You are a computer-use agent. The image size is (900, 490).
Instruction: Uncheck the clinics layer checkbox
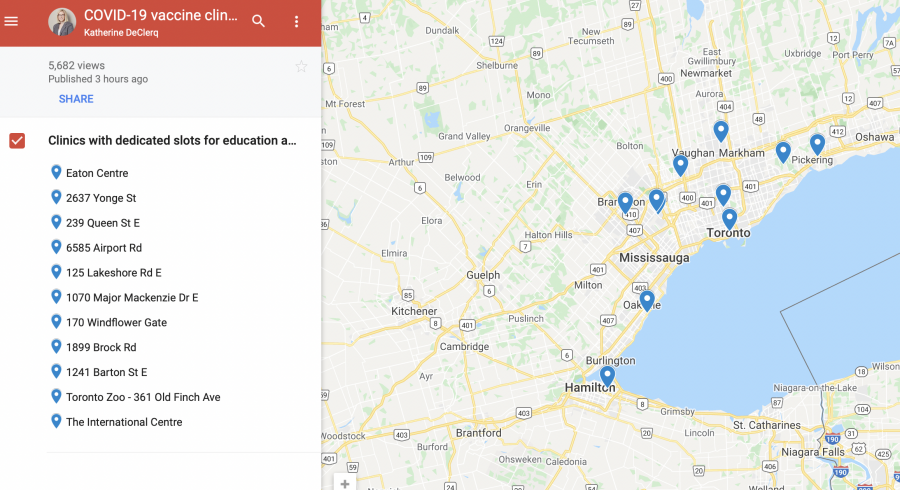[17, 141]
